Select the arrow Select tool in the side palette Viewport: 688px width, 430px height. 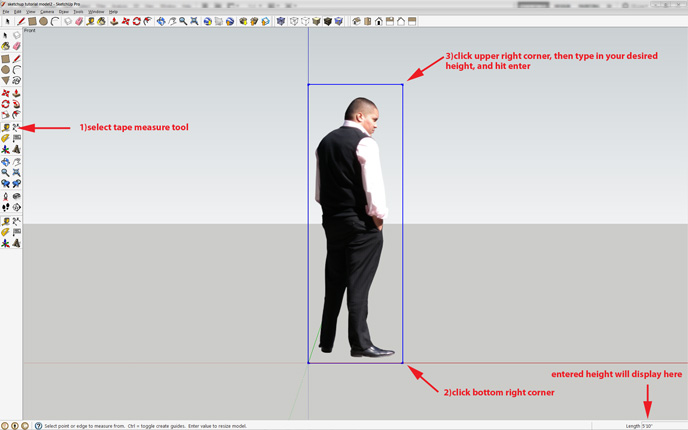pyautogui.click(x=5, y=35)
